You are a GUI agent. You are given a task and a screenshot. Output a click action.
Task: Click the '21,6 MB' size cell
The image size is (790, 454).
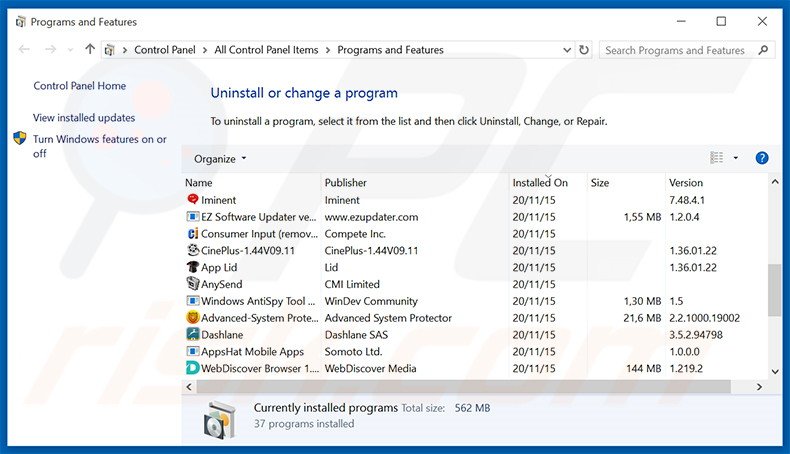(642, 318)
